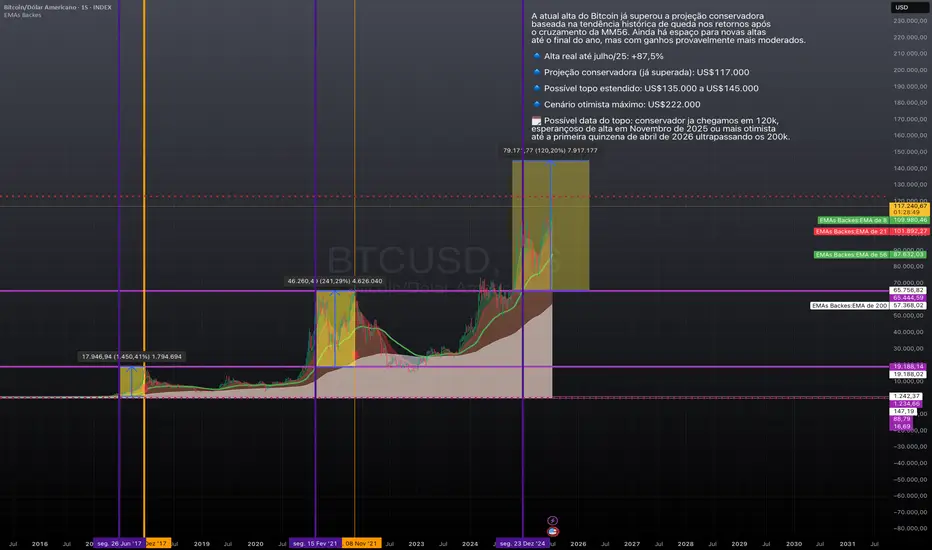Select the 'Possível topo estendido' line
This screenshot has width=932, height=550.
[x=646, y=89]
